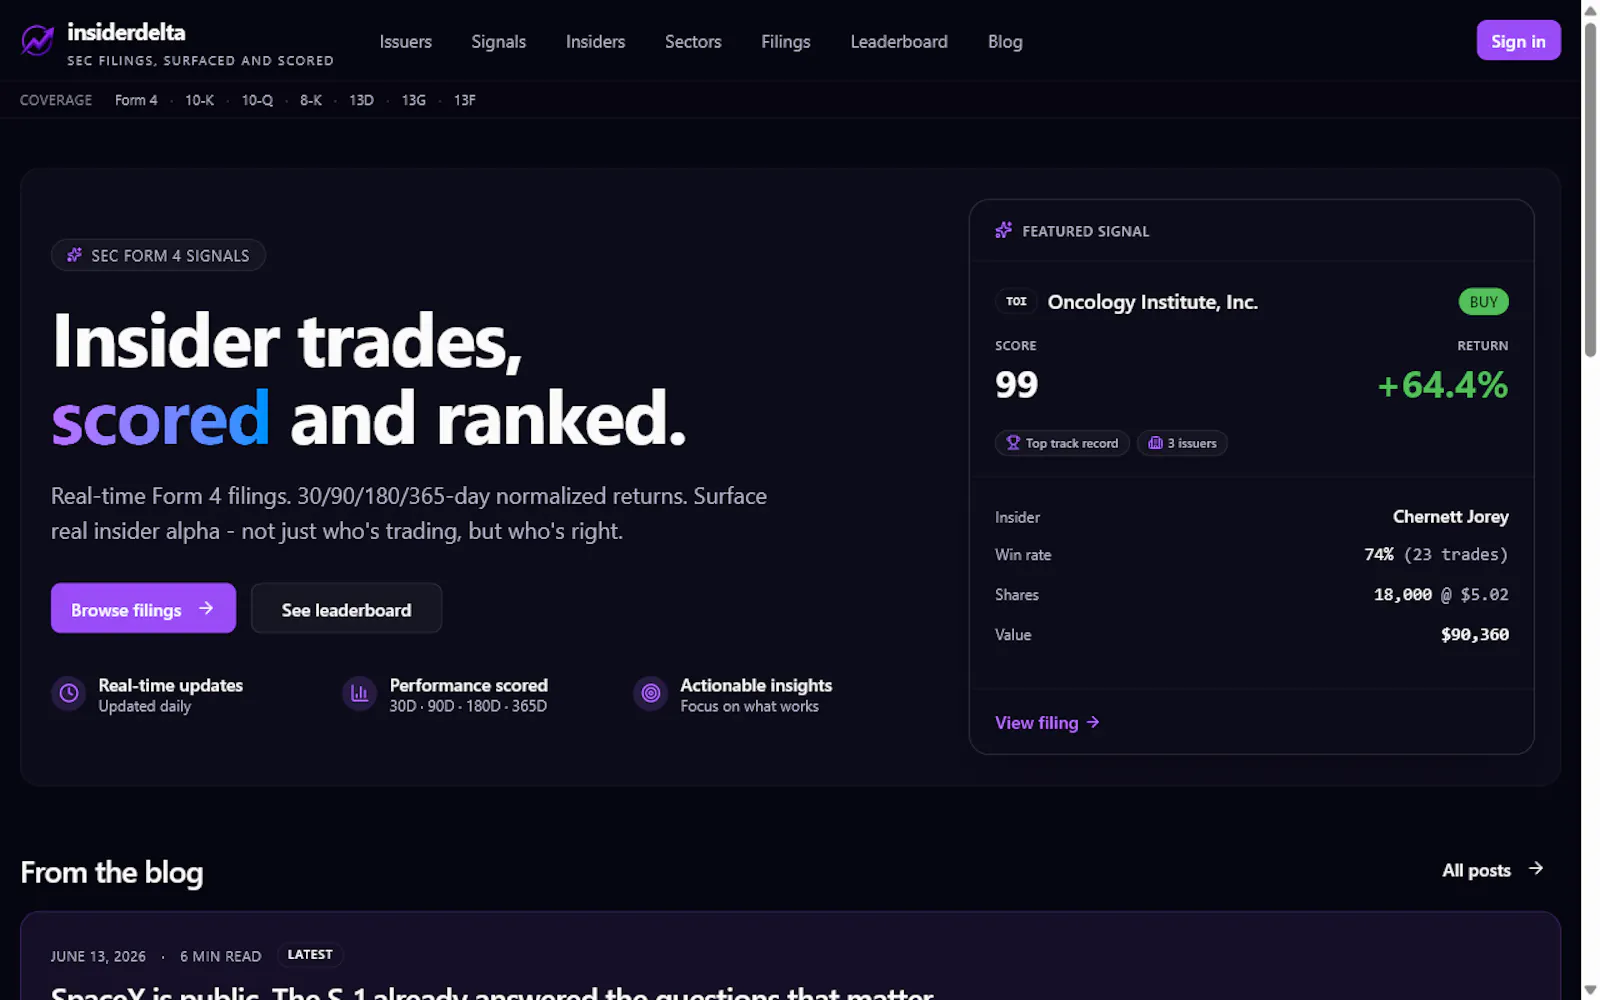This screenshot has height=1000, width=1600.
Task: Click the BUY badge on featured signal
Action: point(1483,301)
